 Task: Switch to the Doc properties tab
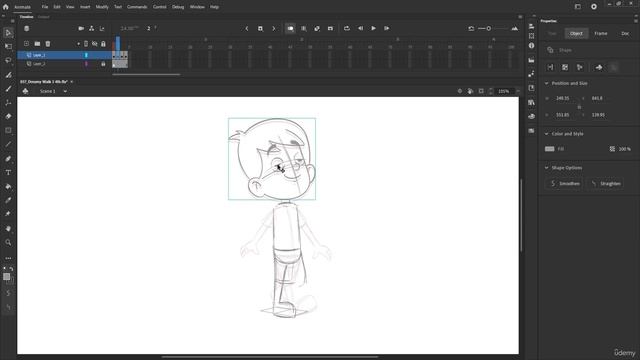point(625,33)
